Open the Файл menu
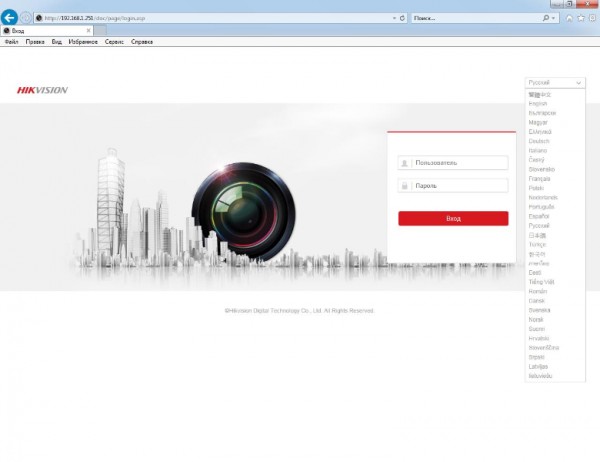The height and width of the screenshot is (462, 600). [x=11, y=42]
